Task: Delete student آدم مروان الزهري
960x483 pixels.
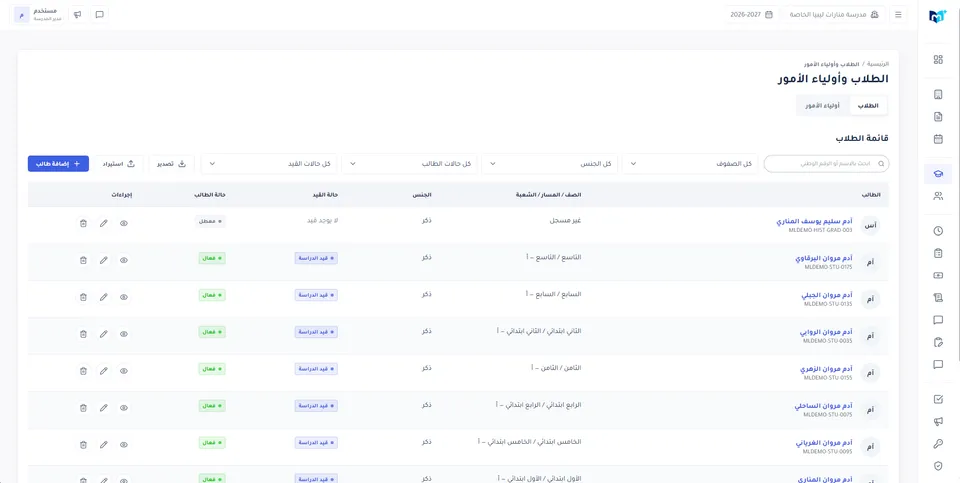Action: click(83, 371)
